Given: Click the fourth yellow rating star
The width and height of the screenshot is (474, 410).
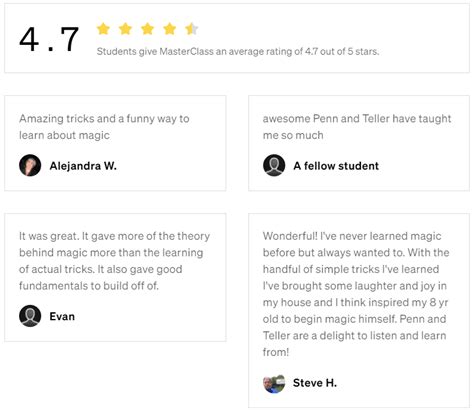Looking at the screenshot, I should [170, 29].
